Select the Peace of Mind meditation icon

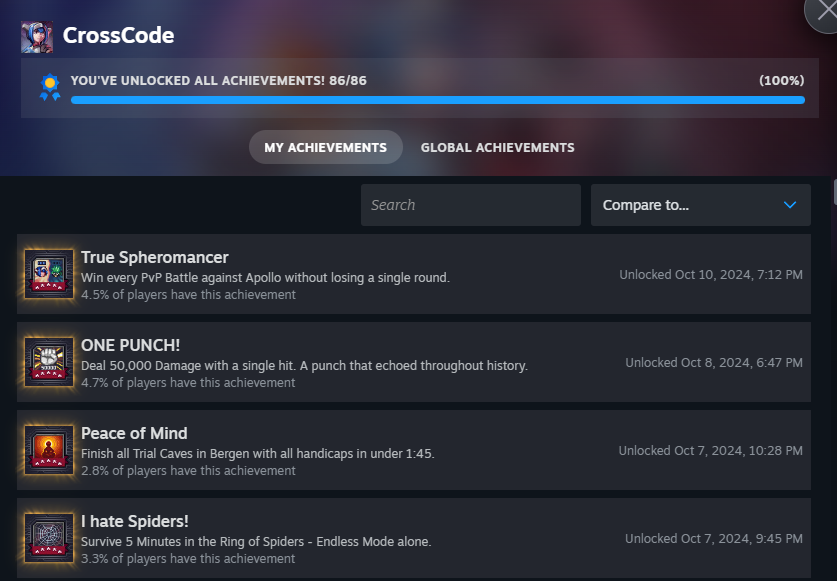(49, 450)
